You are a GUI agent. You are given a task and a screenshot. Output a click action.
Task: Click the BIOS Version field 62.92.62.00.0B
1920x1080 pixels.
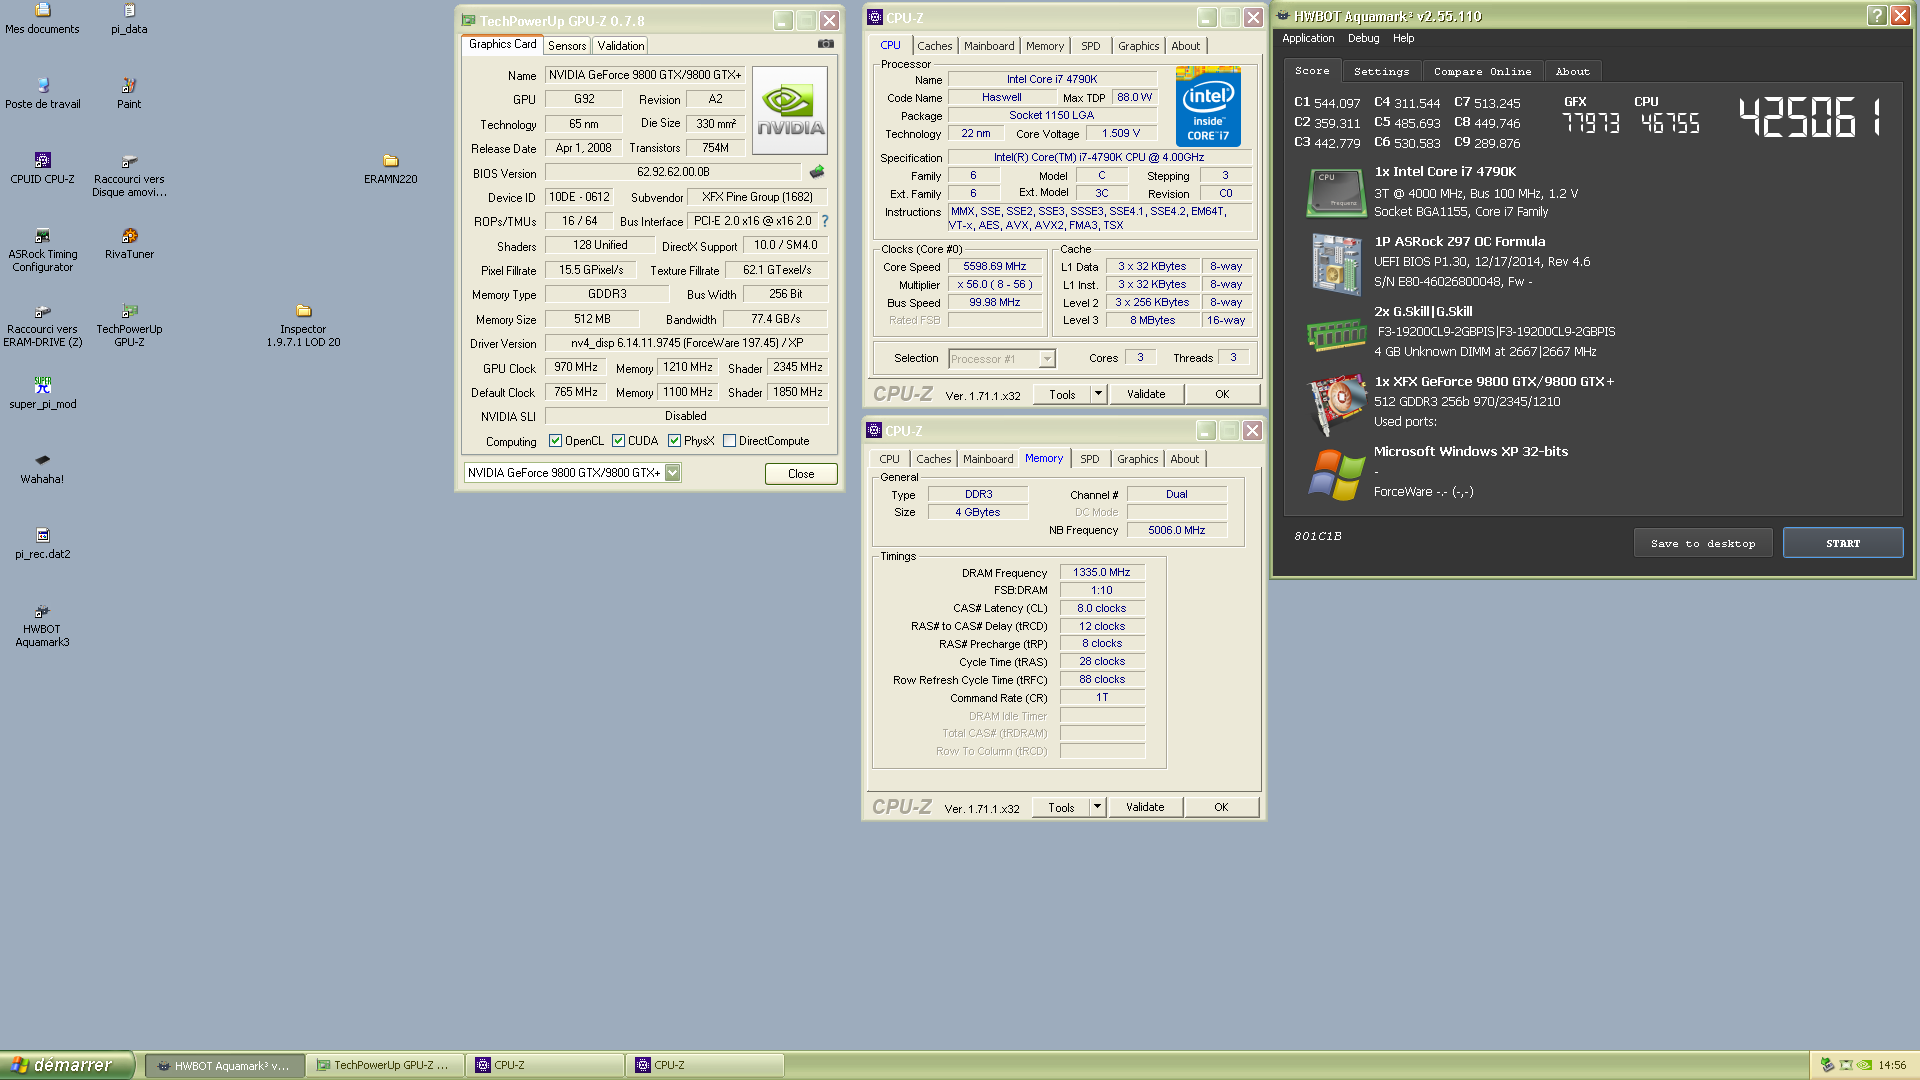[673, 172]
